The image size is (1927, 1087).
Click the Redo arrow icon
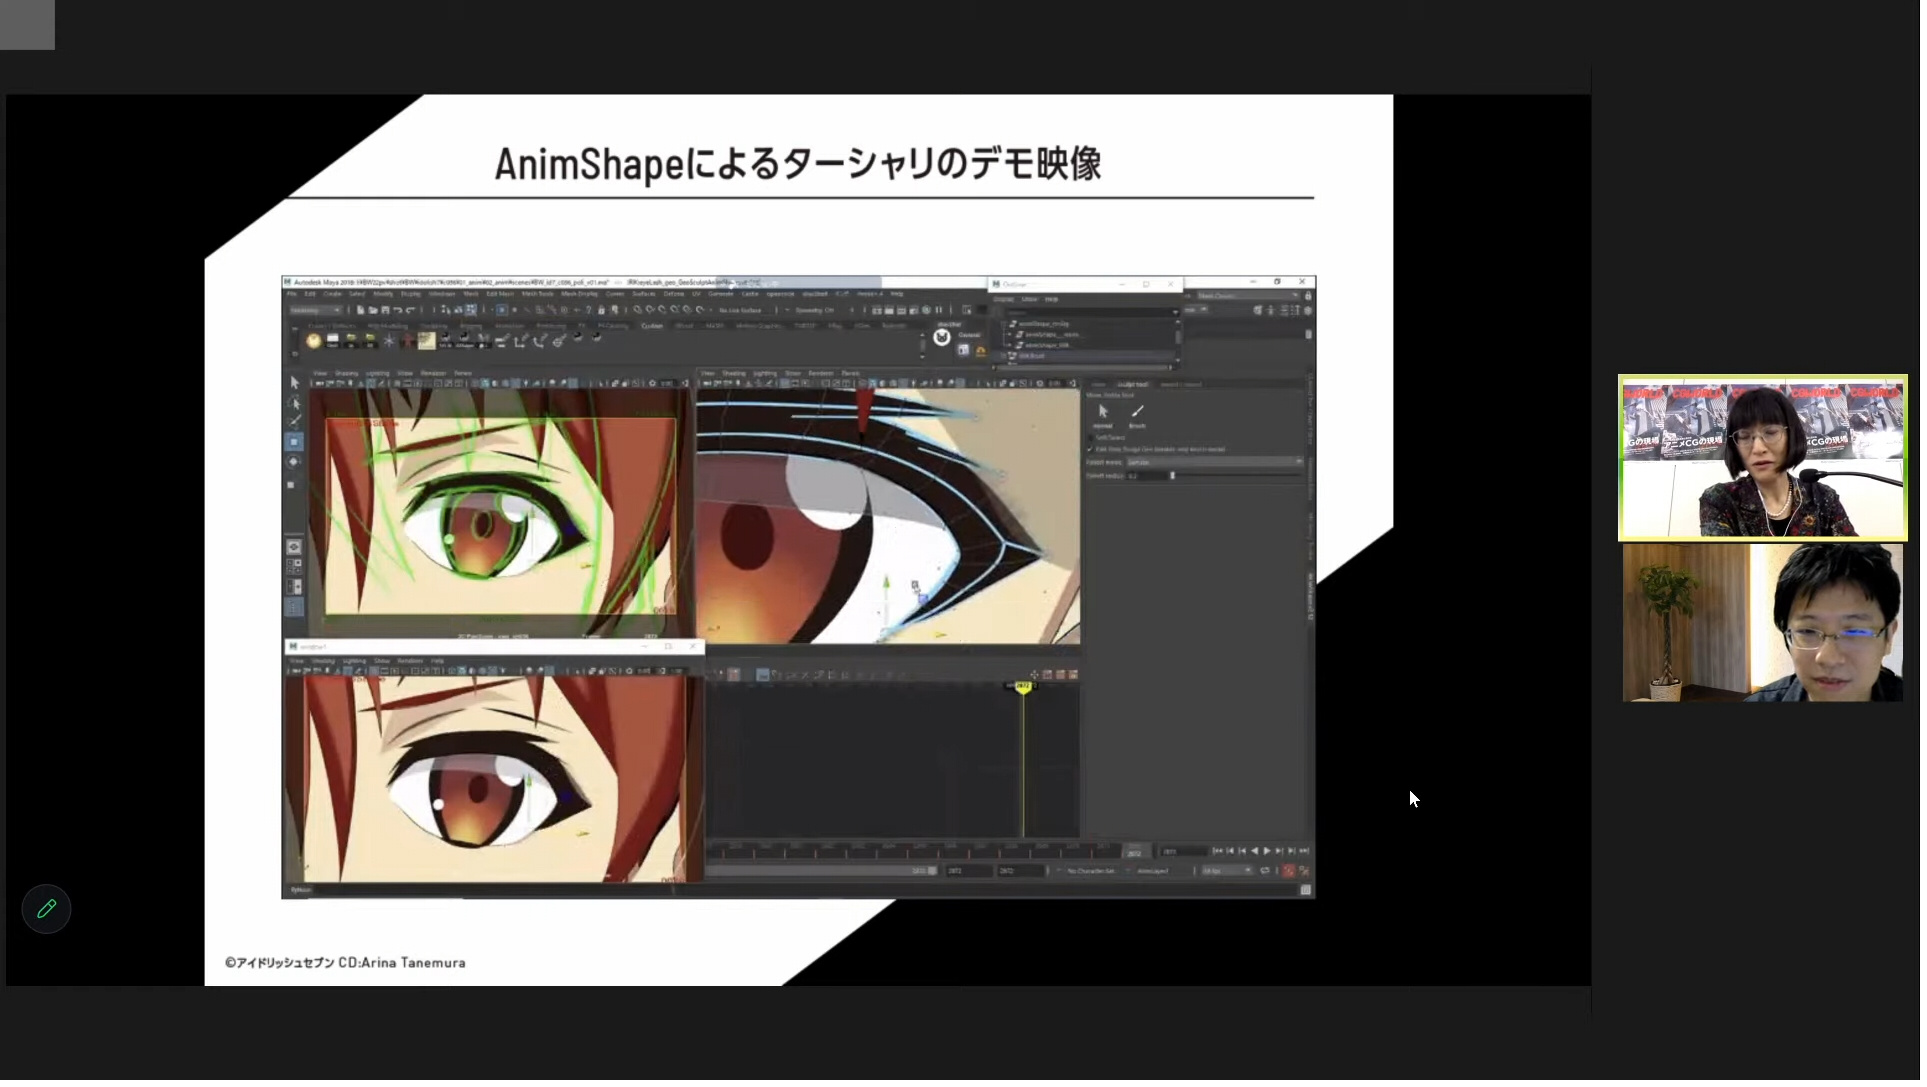tap(411, 310)
